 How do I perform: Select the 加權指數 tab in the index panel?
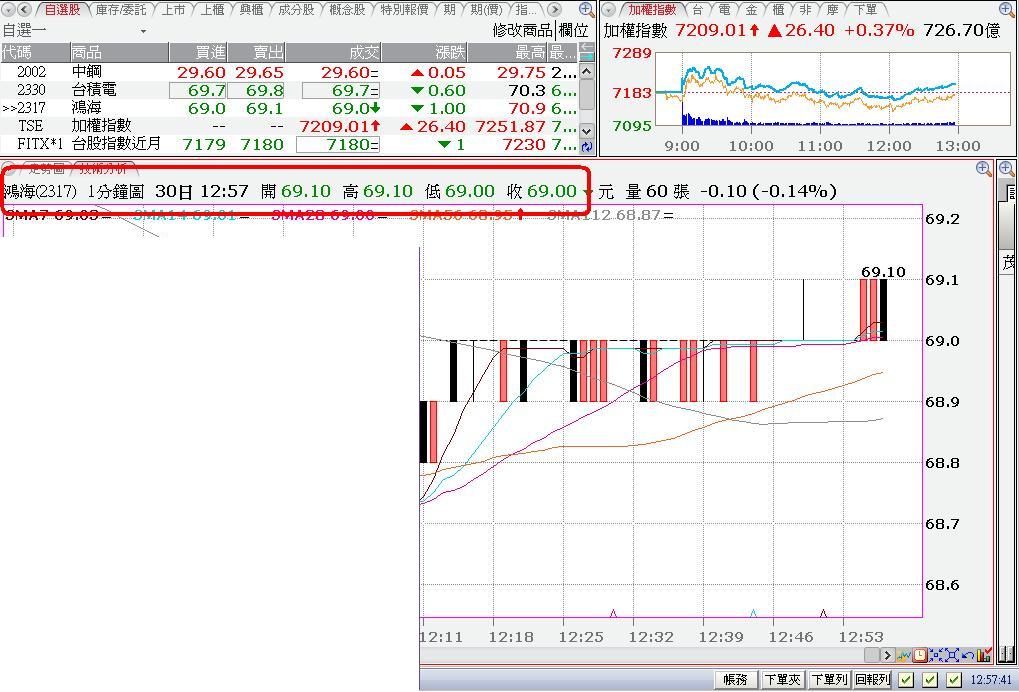(652, 9)
